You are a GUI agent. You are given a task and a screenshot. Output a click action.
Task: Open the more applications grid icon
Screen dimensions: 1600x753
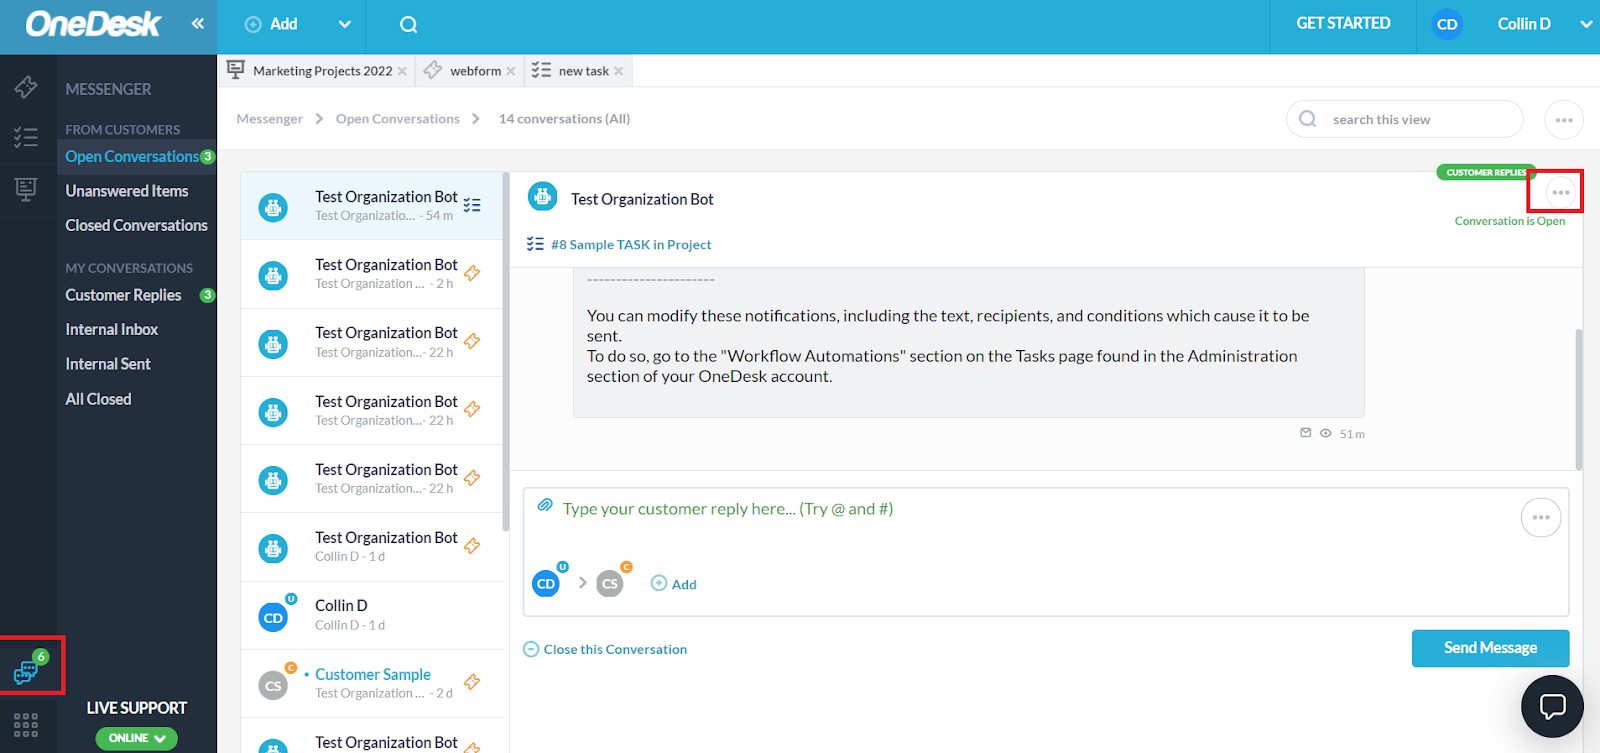coord(26,725)
